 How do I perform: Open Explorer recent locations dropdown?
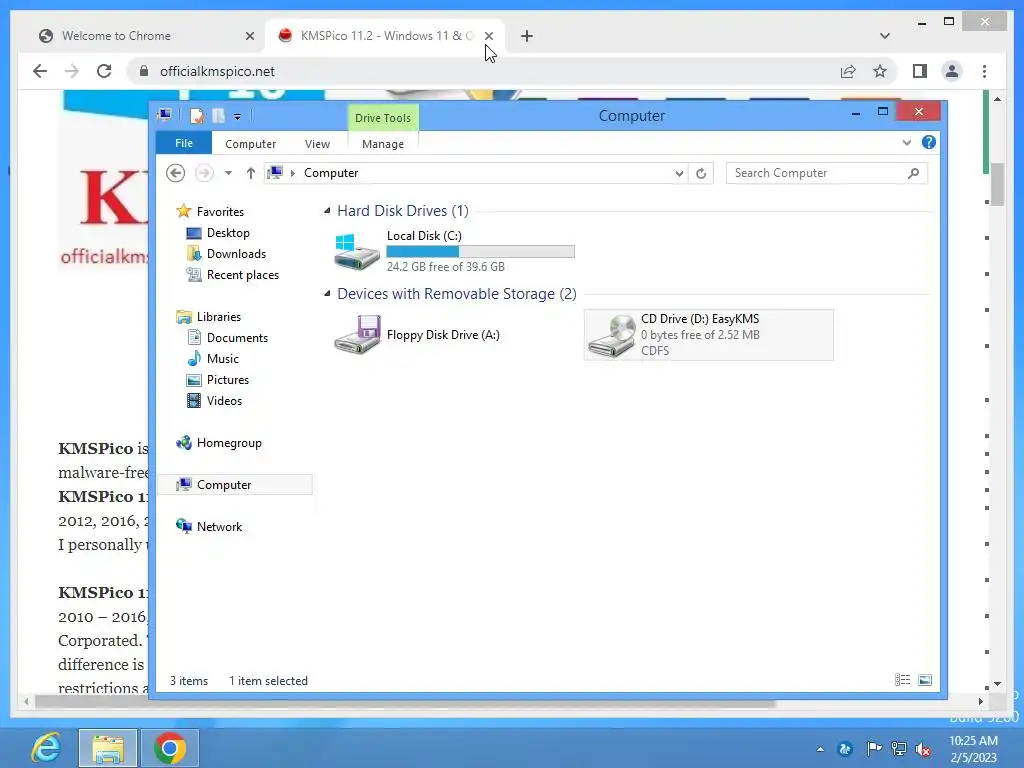tap(228, 173)
